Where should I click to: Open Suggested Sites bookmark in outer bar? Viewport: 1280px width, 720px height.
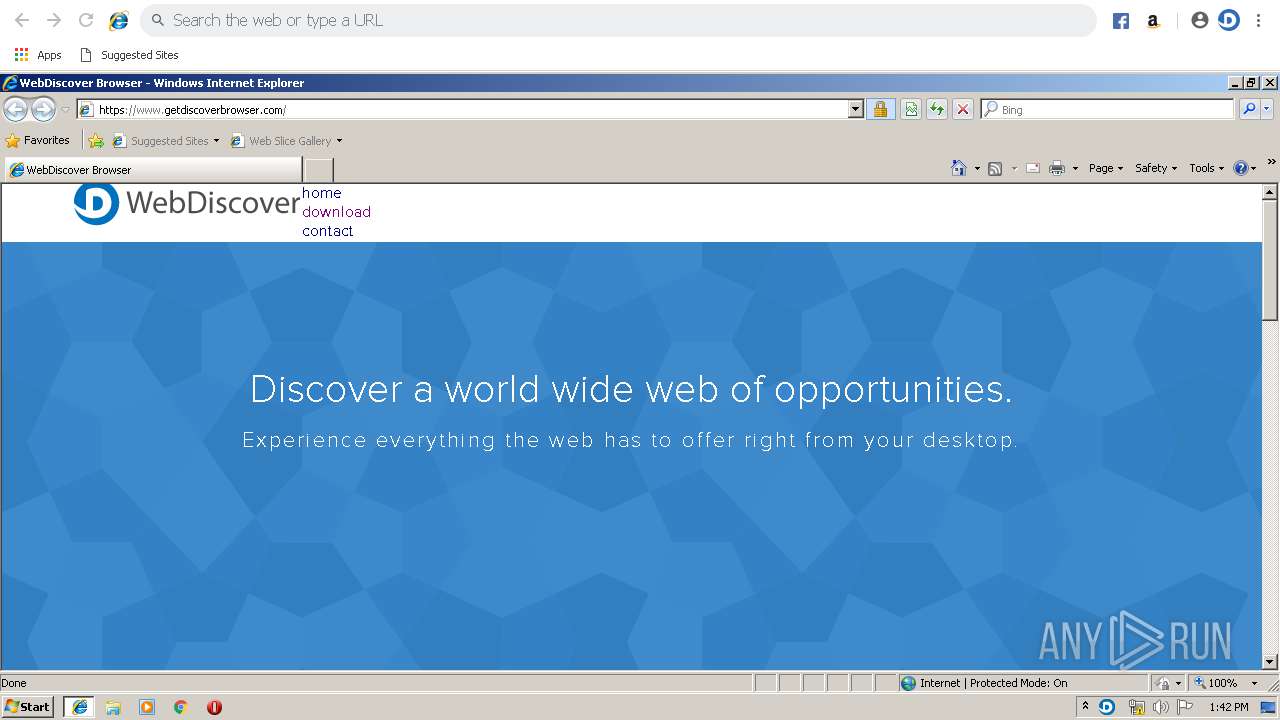click(x=129, y=55)
